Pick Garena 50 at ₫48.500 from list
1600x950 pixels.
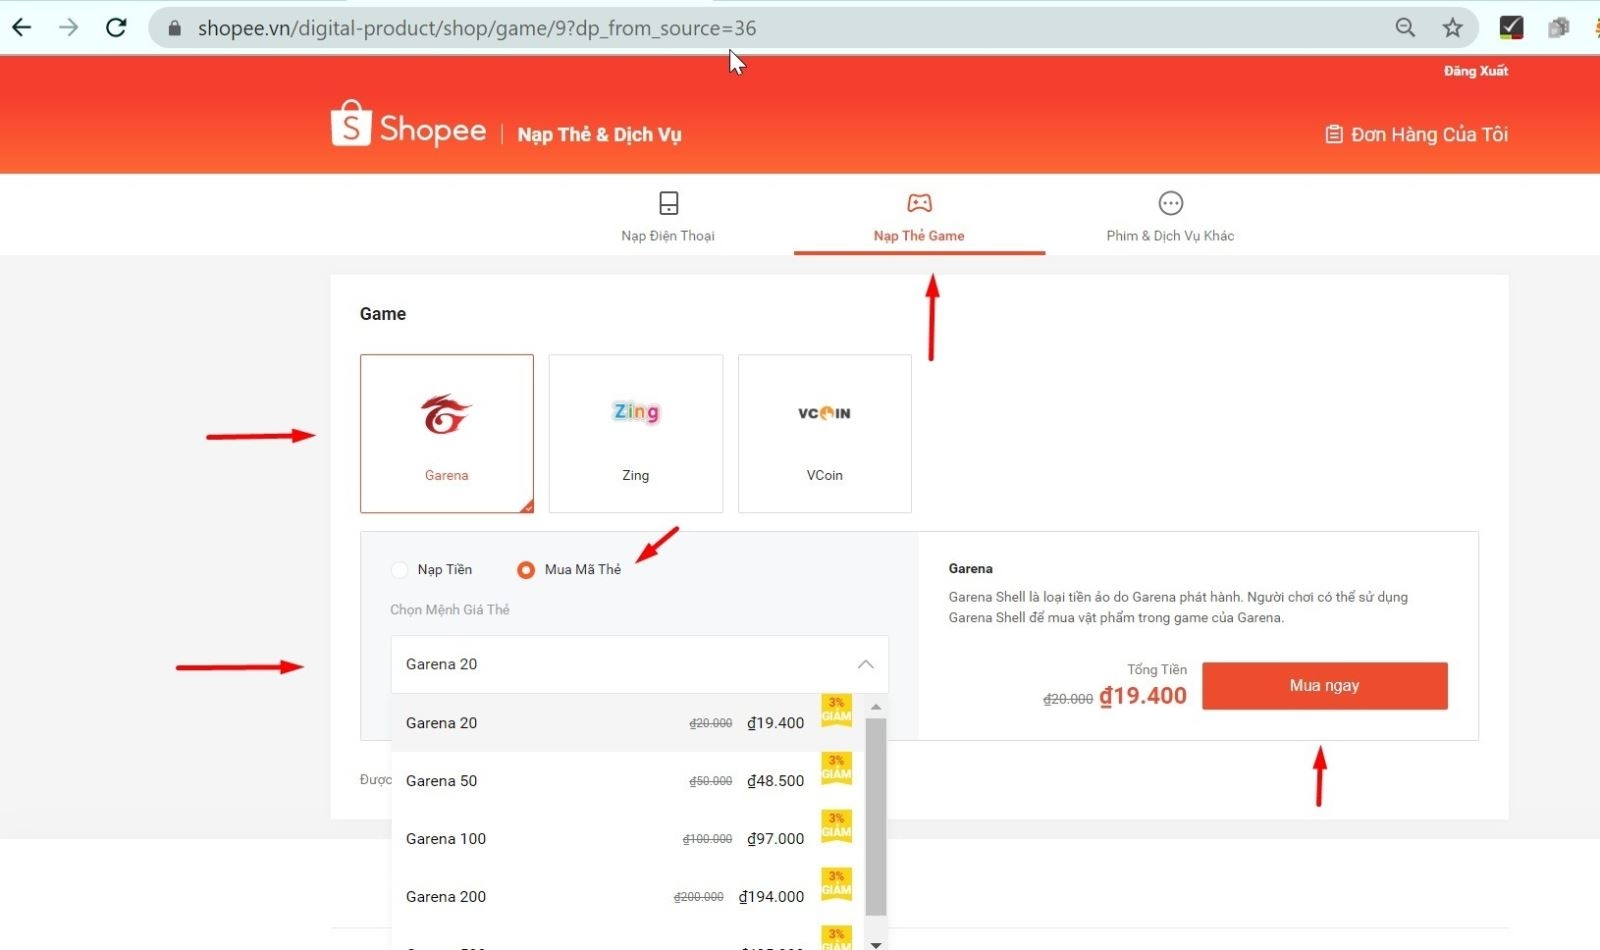tap(627, 781)
